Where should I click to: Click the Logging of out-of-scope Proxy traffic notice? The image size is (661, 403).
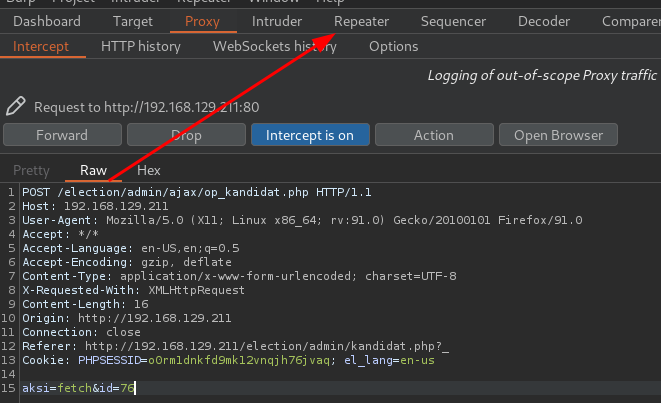(542, 75)
